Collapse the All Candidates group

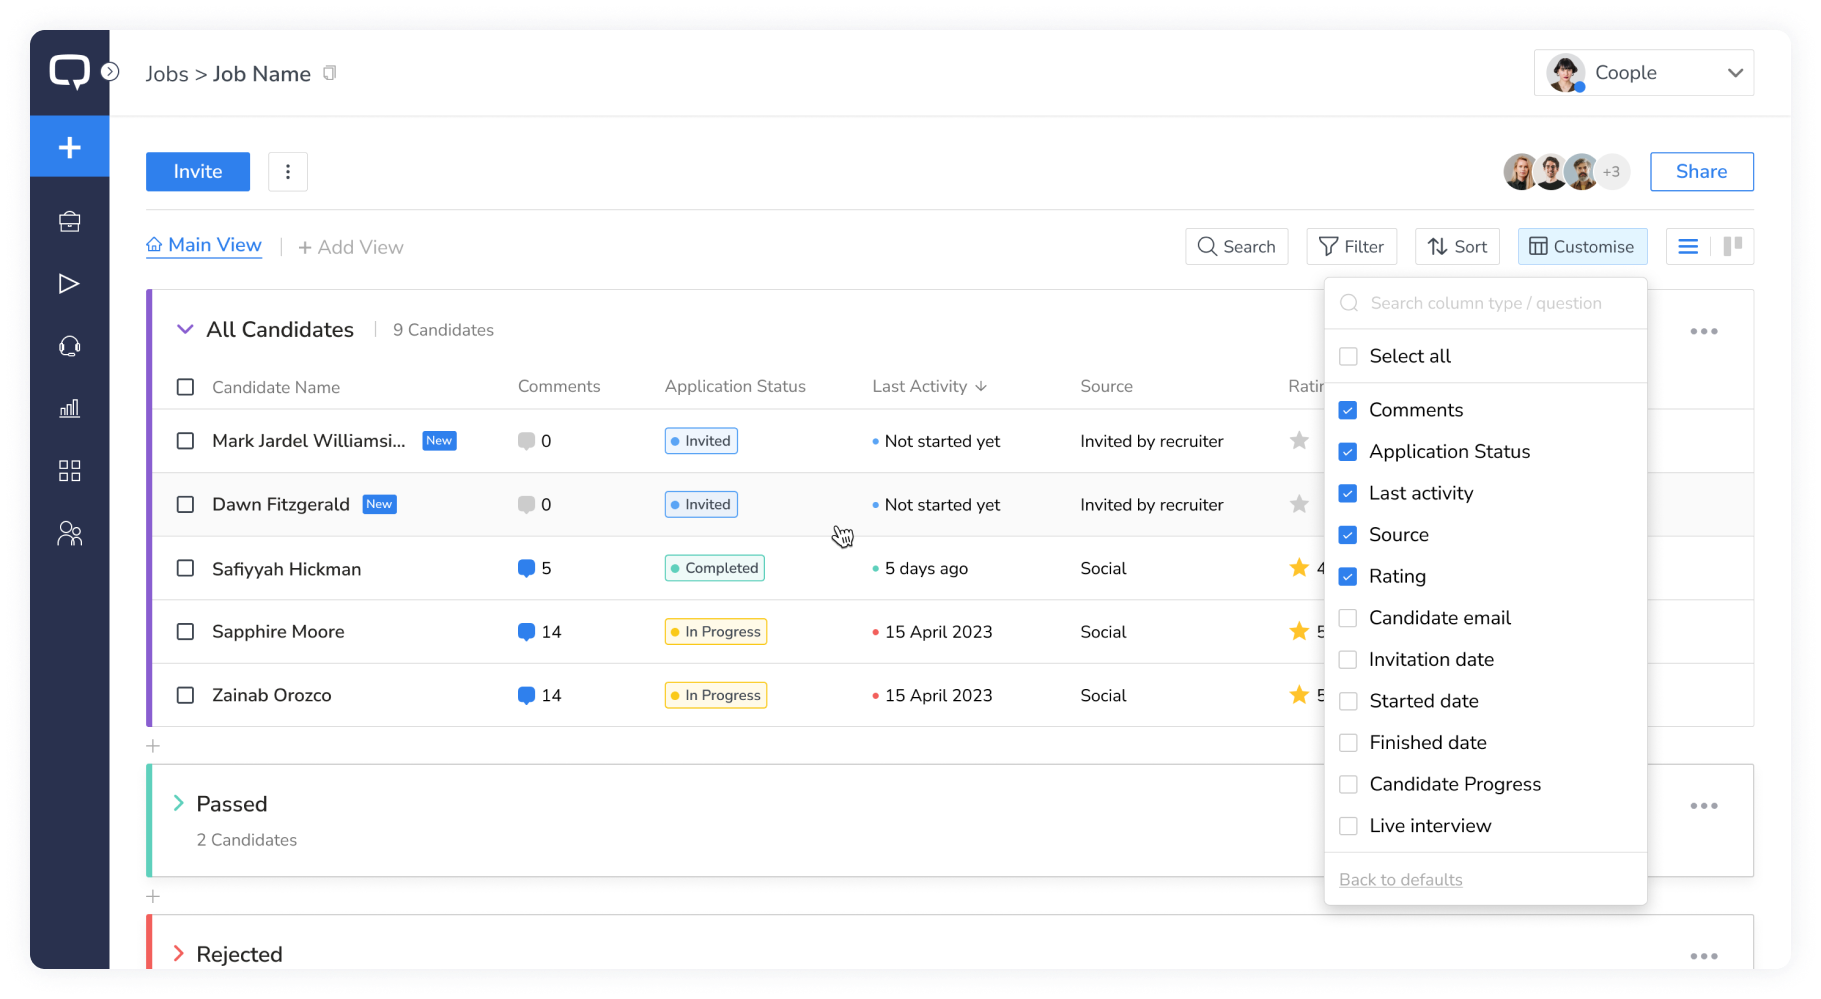[x=185, y=329]
